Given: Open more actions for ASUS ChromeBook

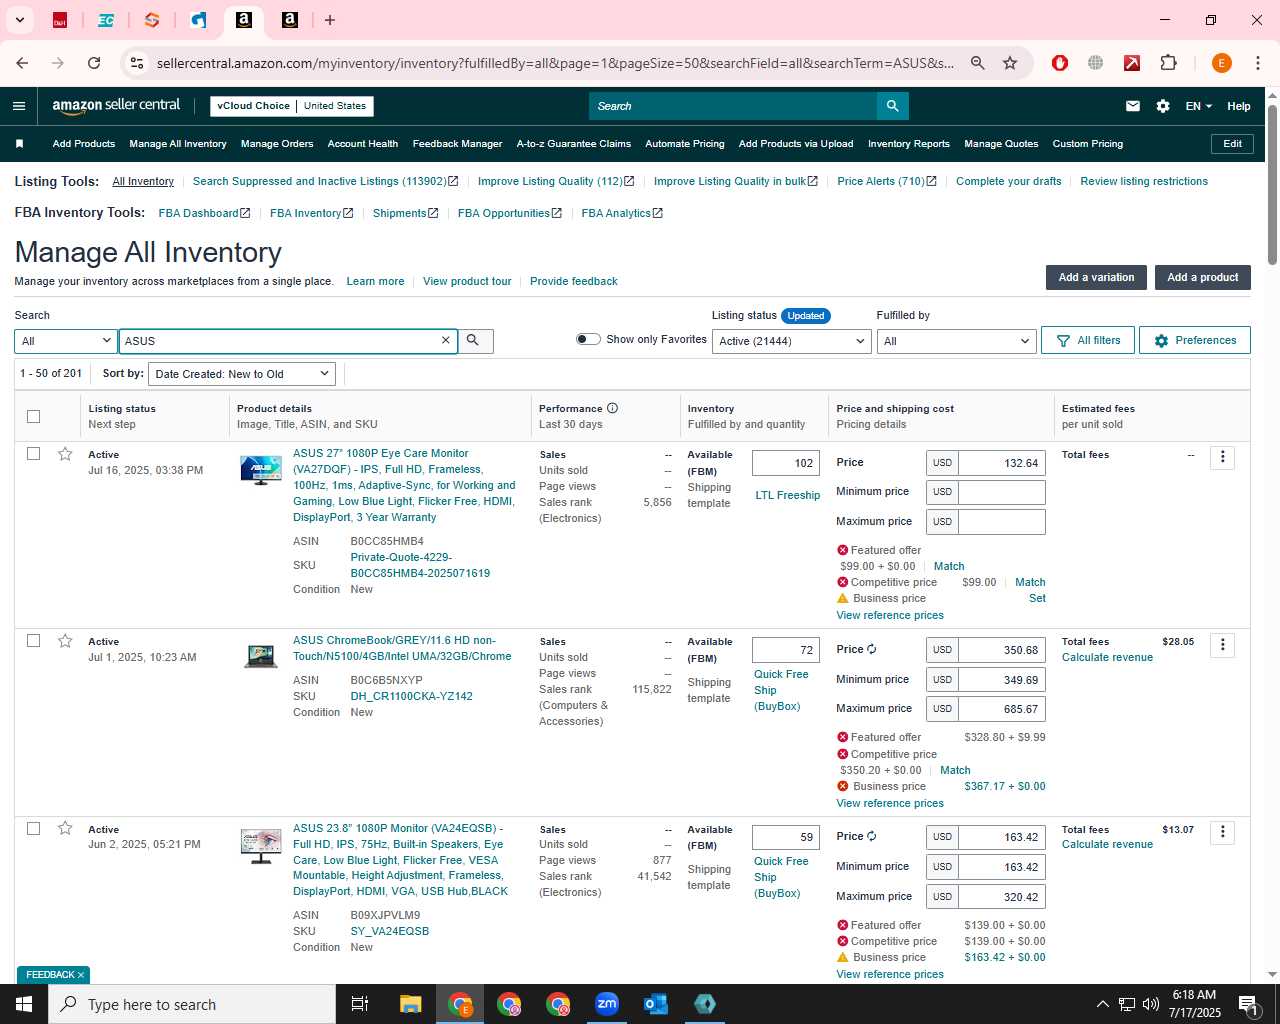Looking at the screenshot, I should click(x=1222, y=645).
